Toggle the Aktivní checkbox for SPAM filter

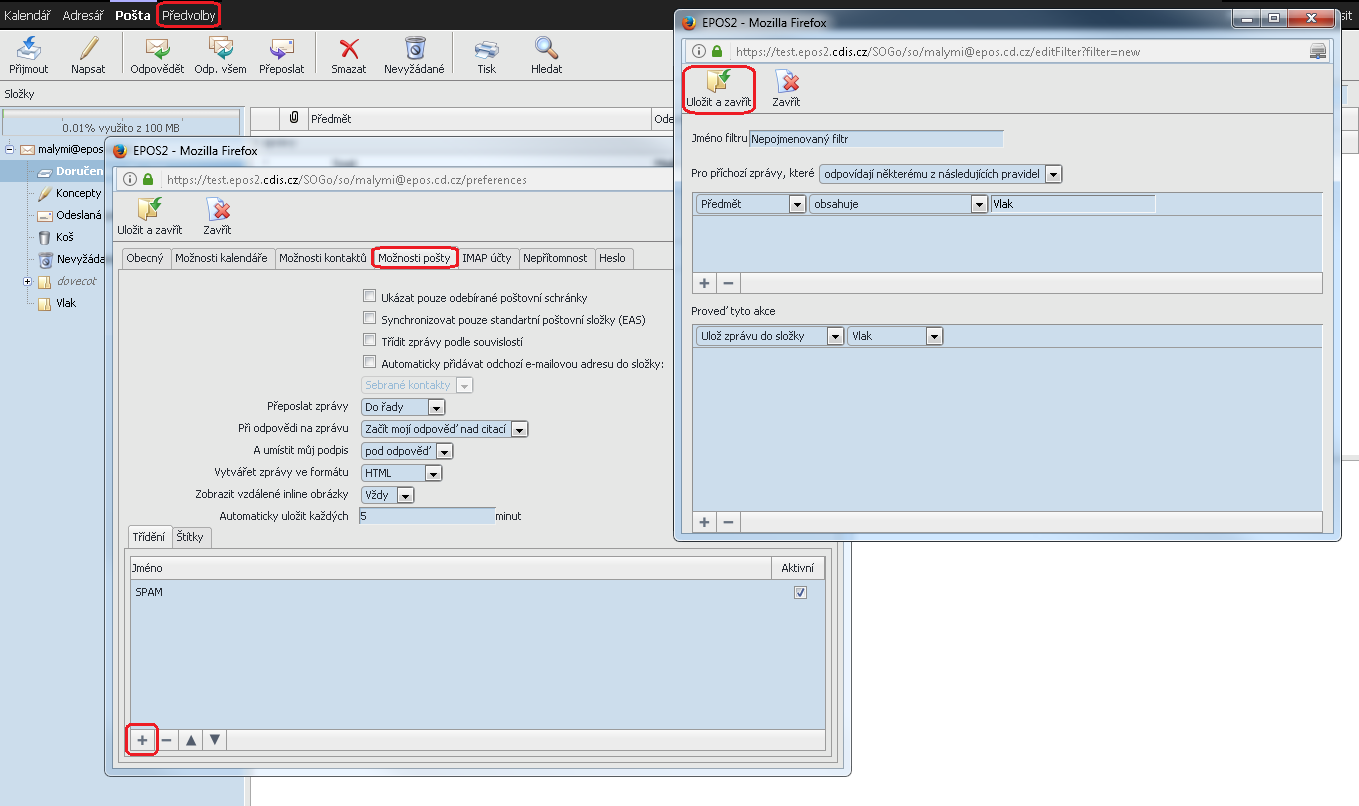pyautogui.click(x=800, y=592)
